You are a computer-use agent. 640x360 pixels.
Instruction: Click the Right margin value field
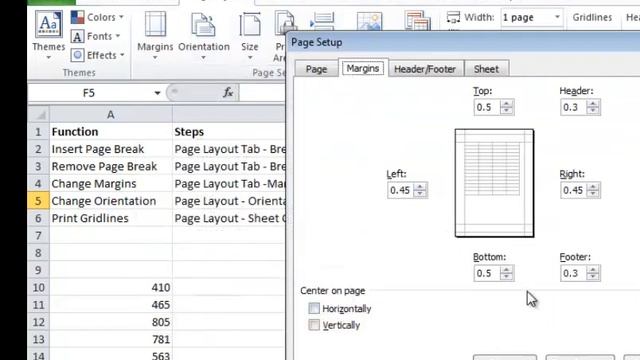point(573,190)
